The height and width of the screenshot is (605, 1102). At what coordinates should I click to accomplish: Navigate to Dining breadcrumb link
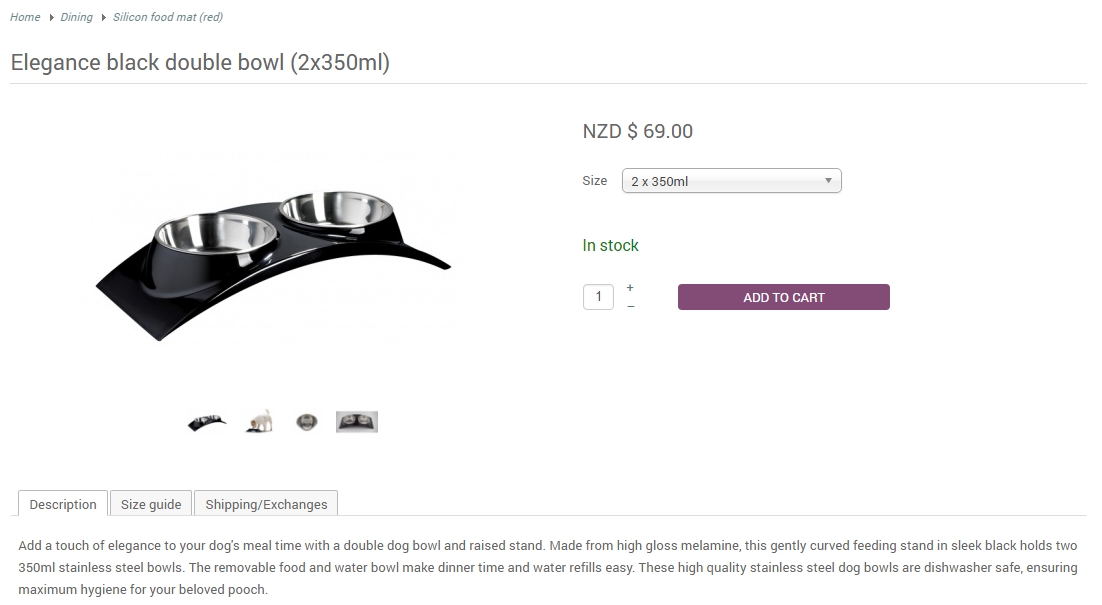[x=76, y=17]
